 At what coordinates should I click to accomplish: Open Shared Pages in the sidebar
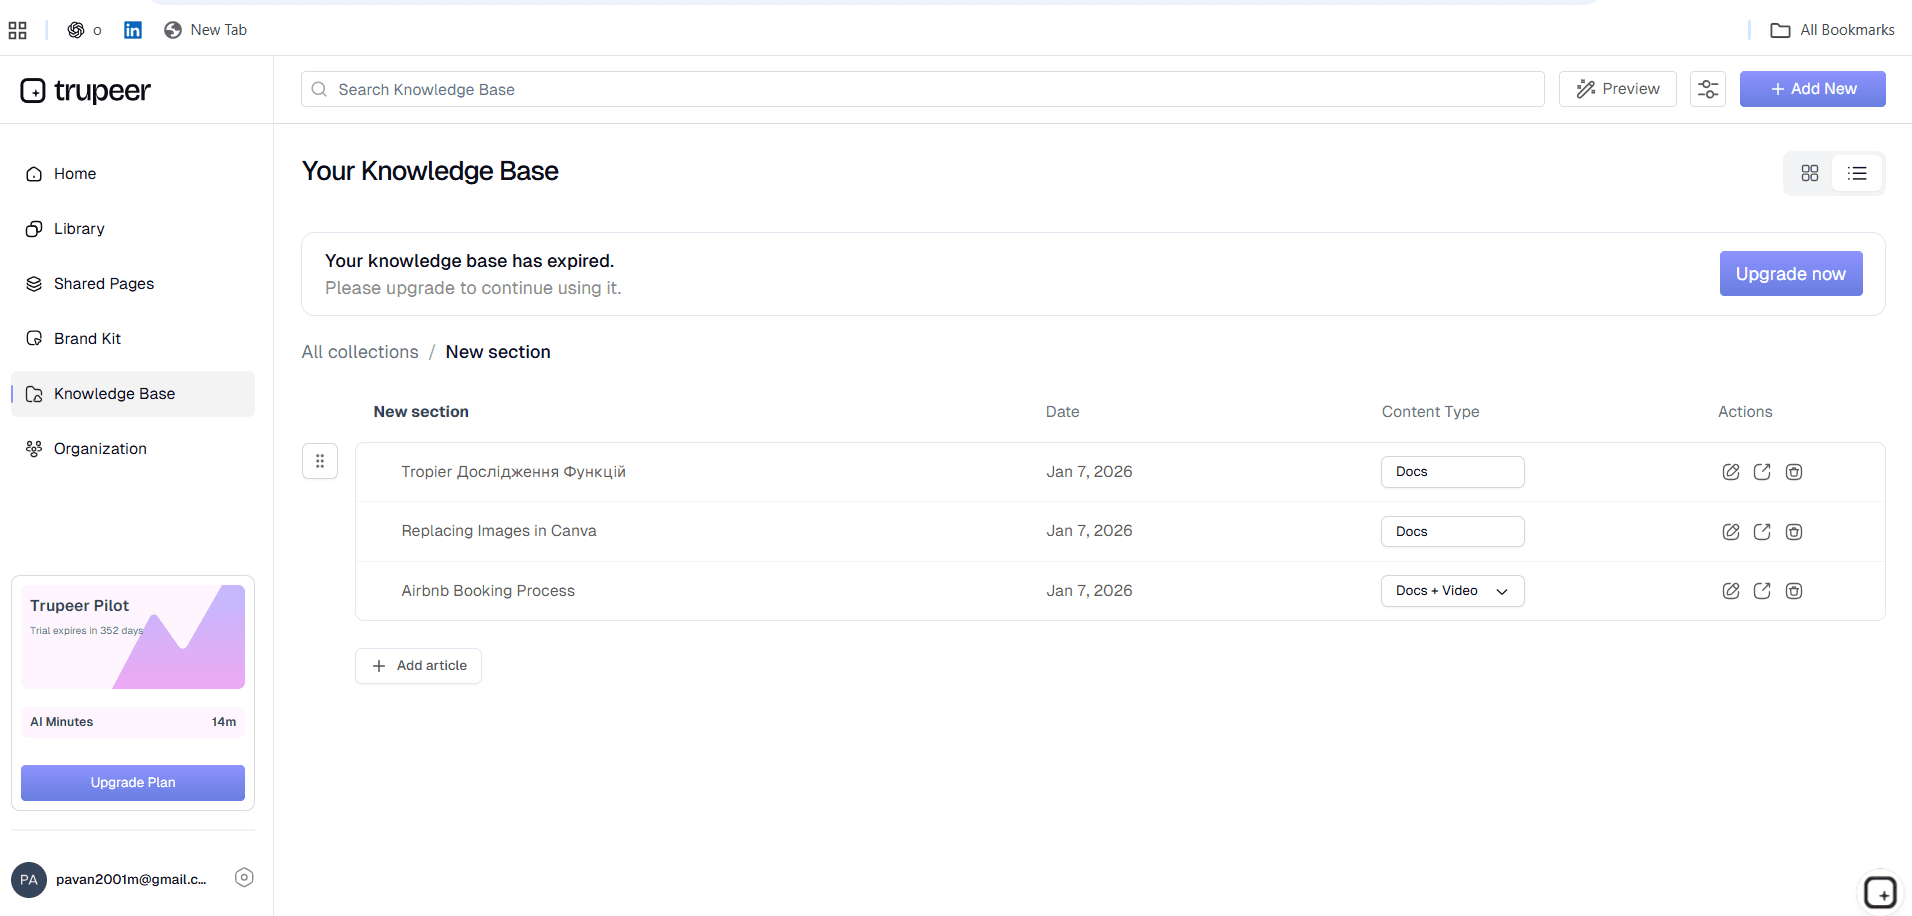(x=133, y=284)
